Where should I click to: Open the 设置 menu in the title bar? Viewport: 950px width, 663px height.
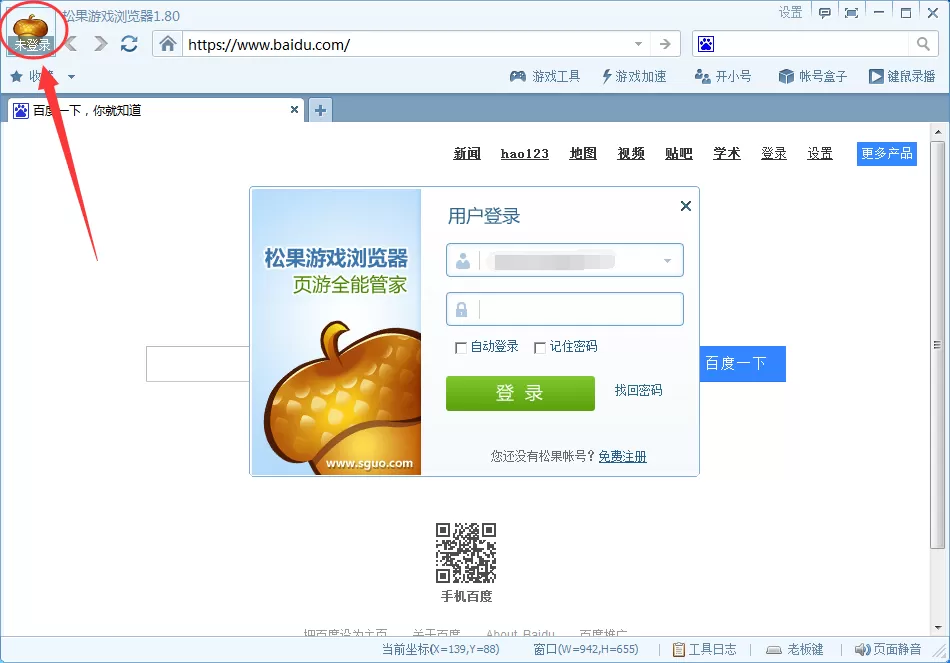pos(790,13)
